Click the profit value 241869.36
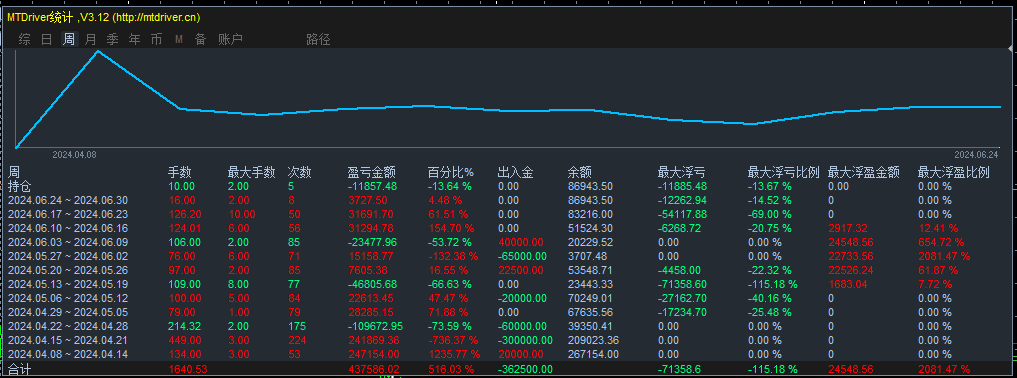This screenshot has width=1017, height=378. click(373, 340)
